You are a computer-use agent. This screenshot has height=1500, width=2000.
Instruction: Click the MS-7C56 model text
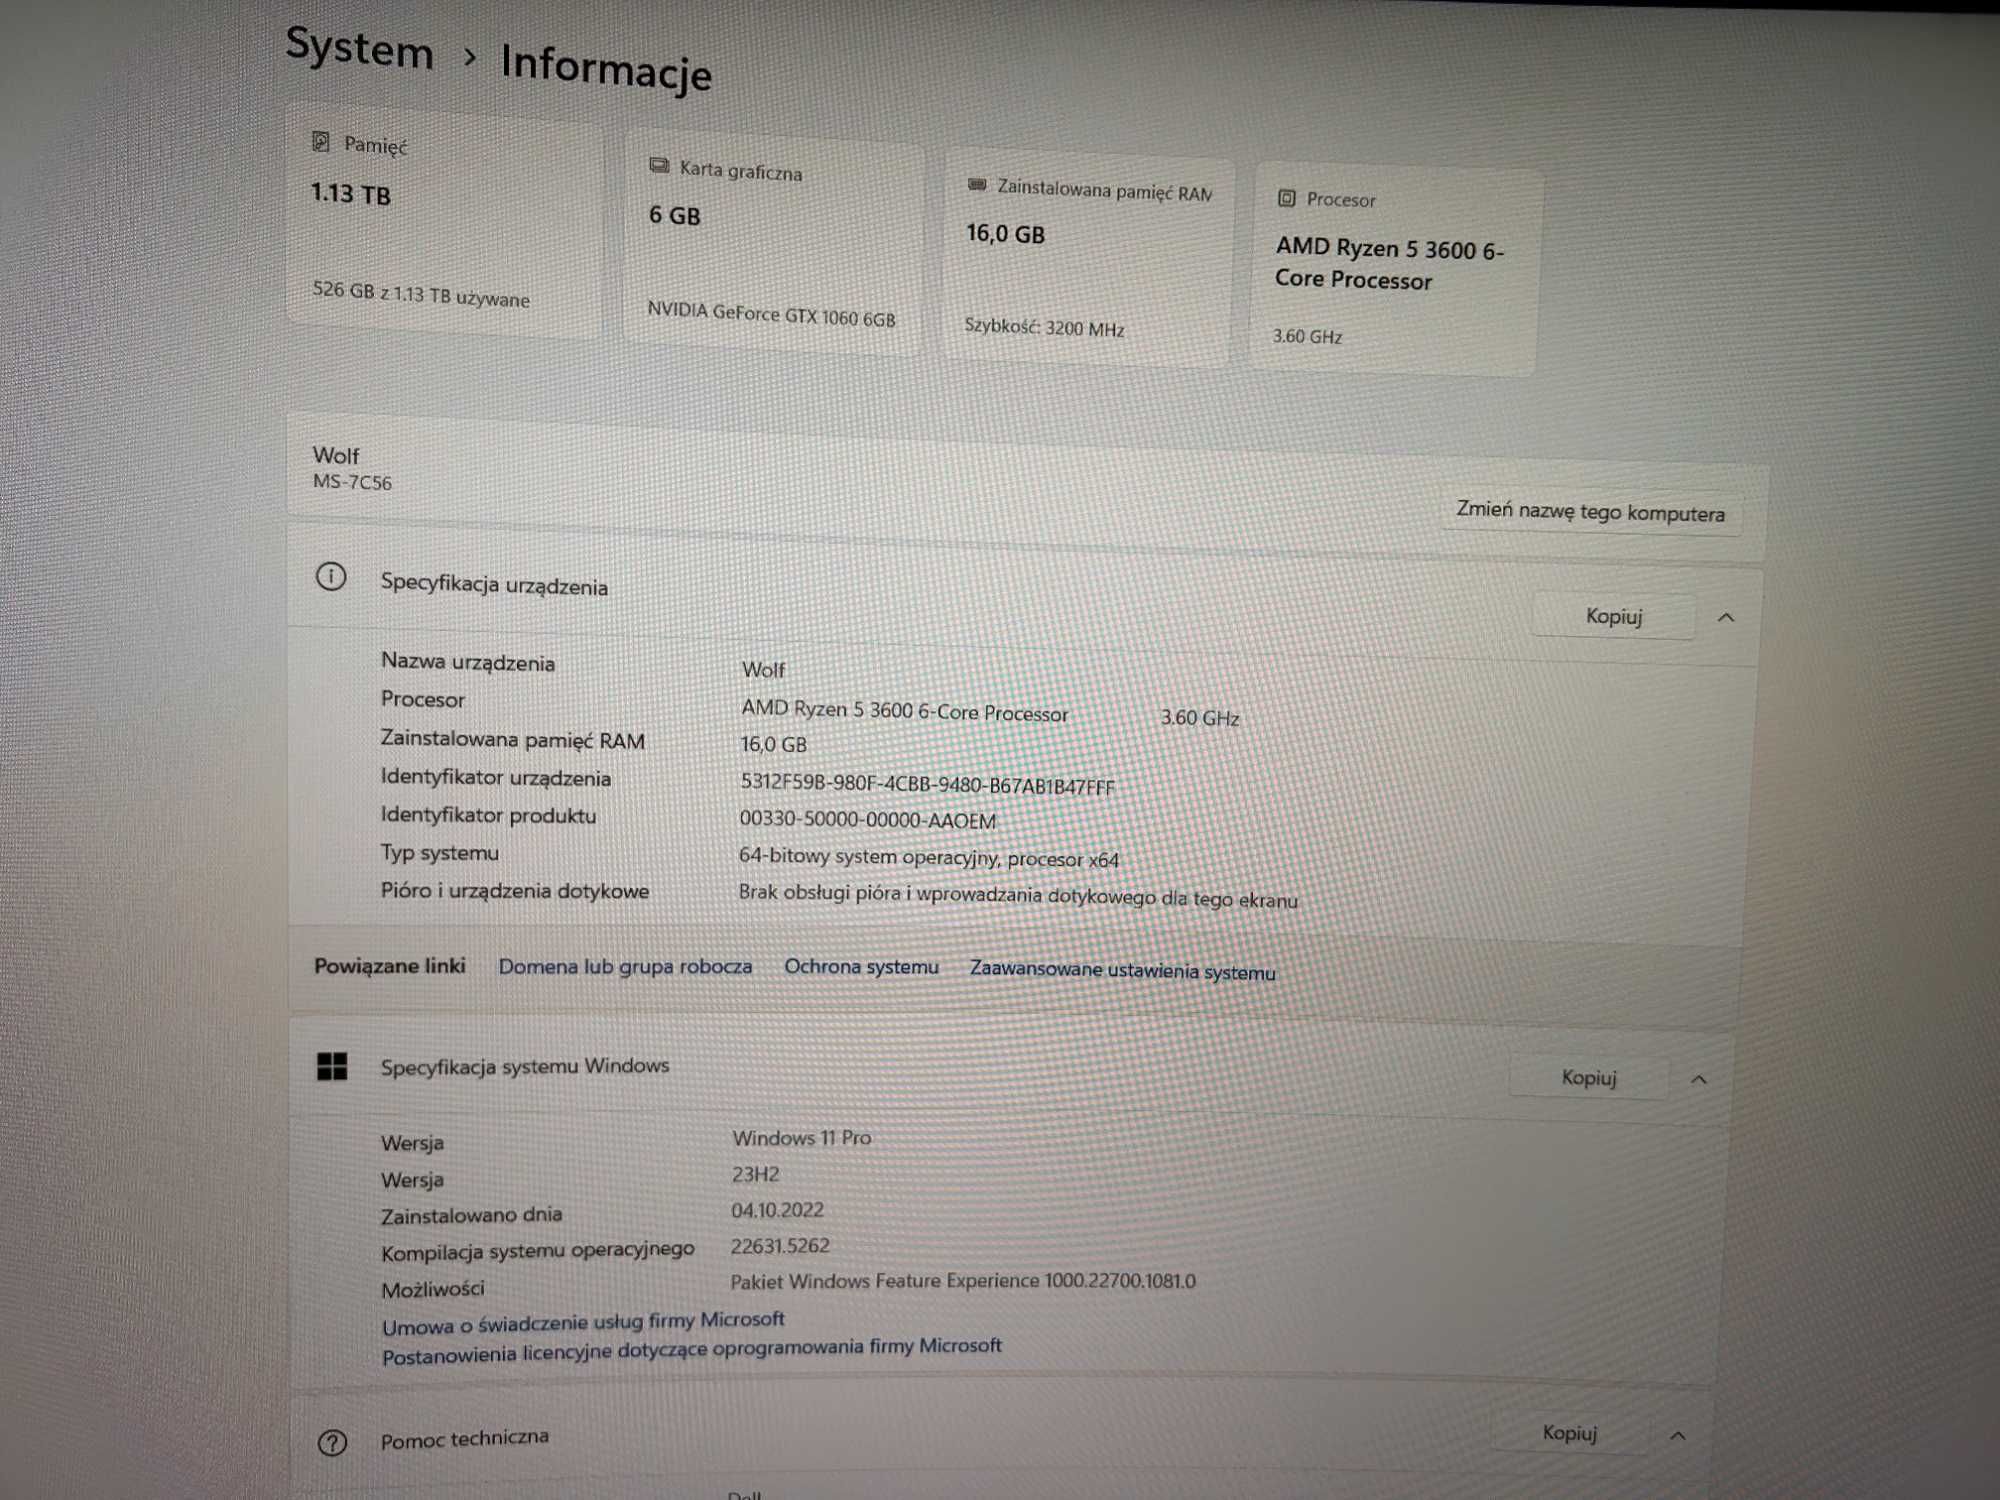coord(352,482)
